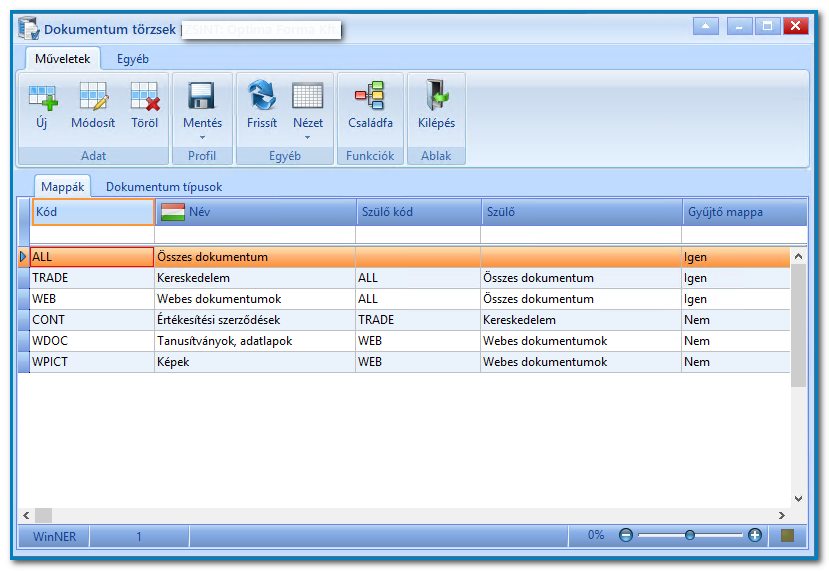This screenshot has width=829, height=571.
Task: Select the WPICT row code cell
Action: (x=92, y=362)
